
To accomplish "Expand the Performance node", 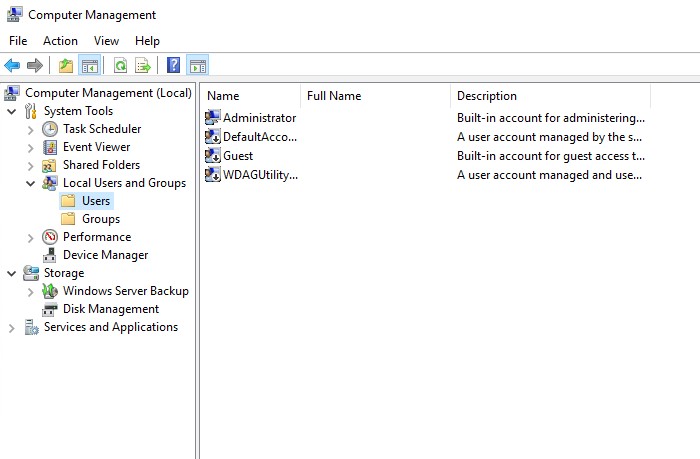I will [x=30, y=238].
